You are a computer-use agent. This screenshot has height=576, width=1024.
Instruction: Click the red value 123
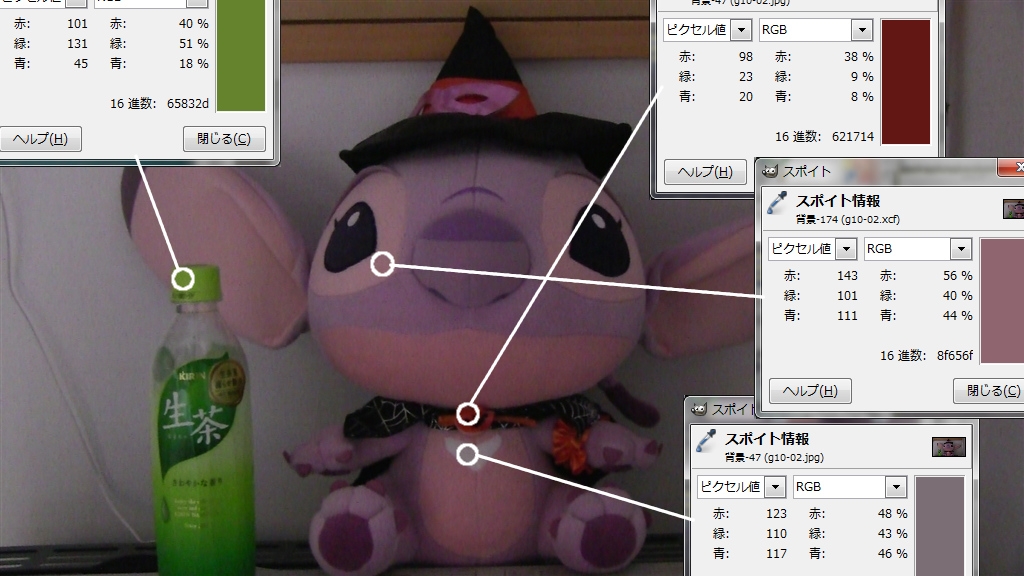[776, 515]
